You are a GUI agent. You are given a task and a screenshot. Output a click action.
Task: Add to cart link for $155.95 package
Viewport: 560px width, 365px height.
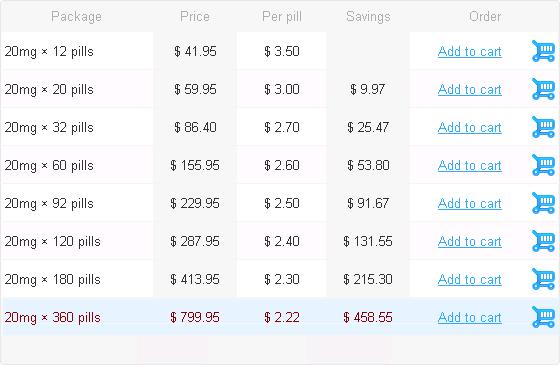(470, 165)
